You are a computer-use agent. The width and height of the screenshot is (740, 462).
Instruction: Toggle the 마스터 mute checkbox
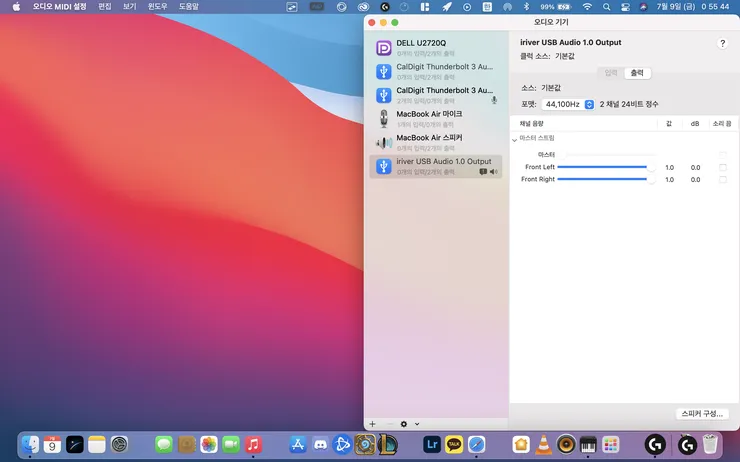[x=723, y=155]
